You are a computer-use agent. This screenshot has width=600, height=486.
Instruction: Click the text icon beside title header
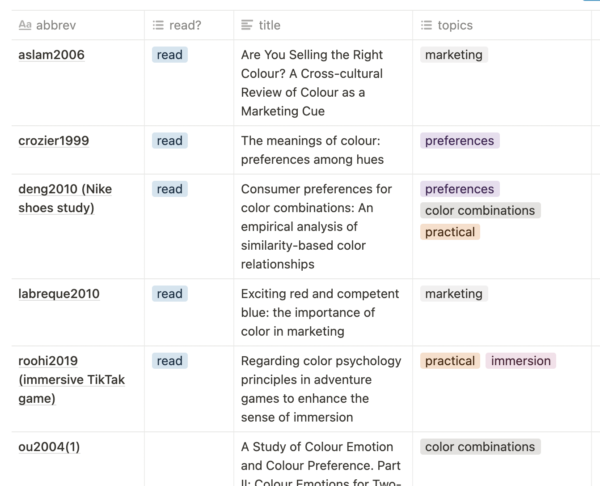247,25
